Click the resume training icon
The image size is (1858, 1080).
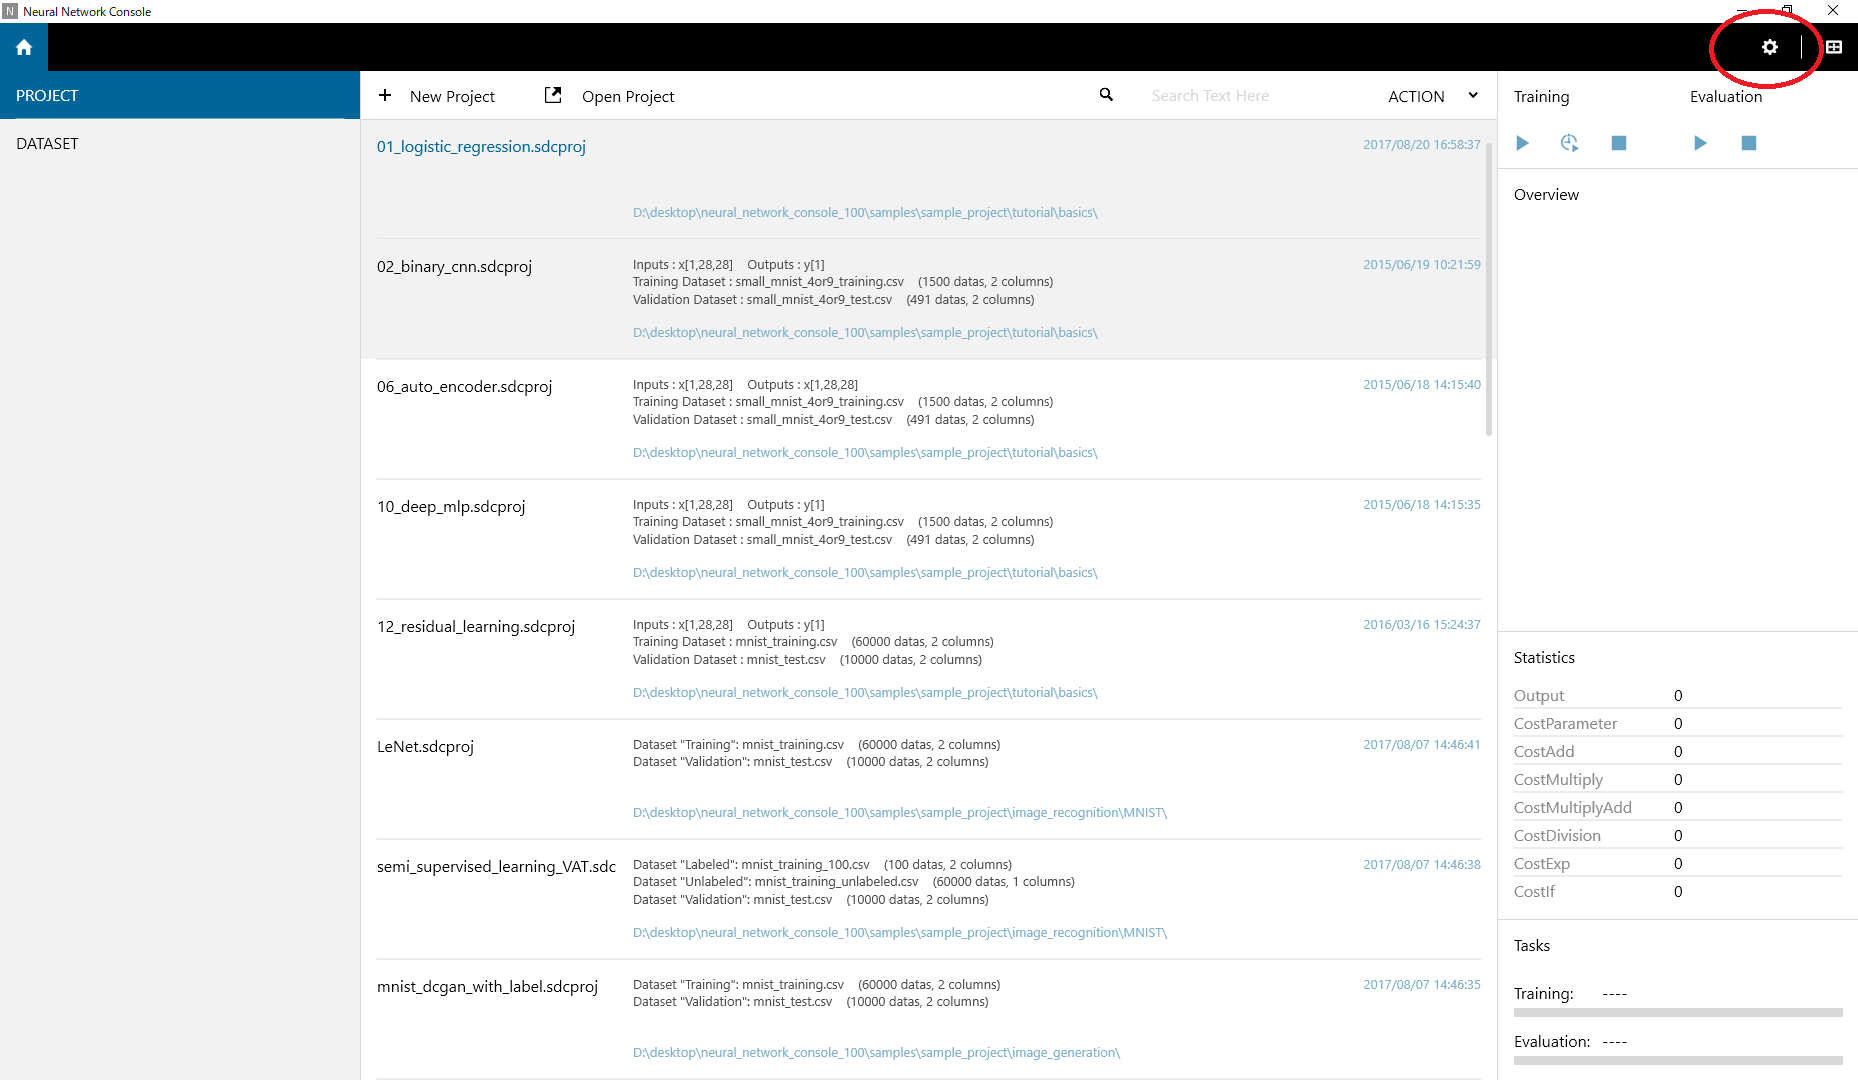[1570, 143]
